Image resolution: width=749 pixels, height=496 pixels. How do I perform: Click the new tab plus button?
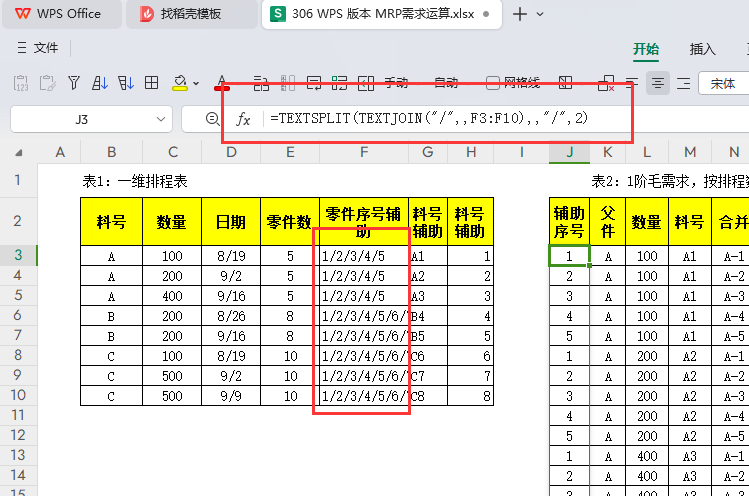pos(520,14)
